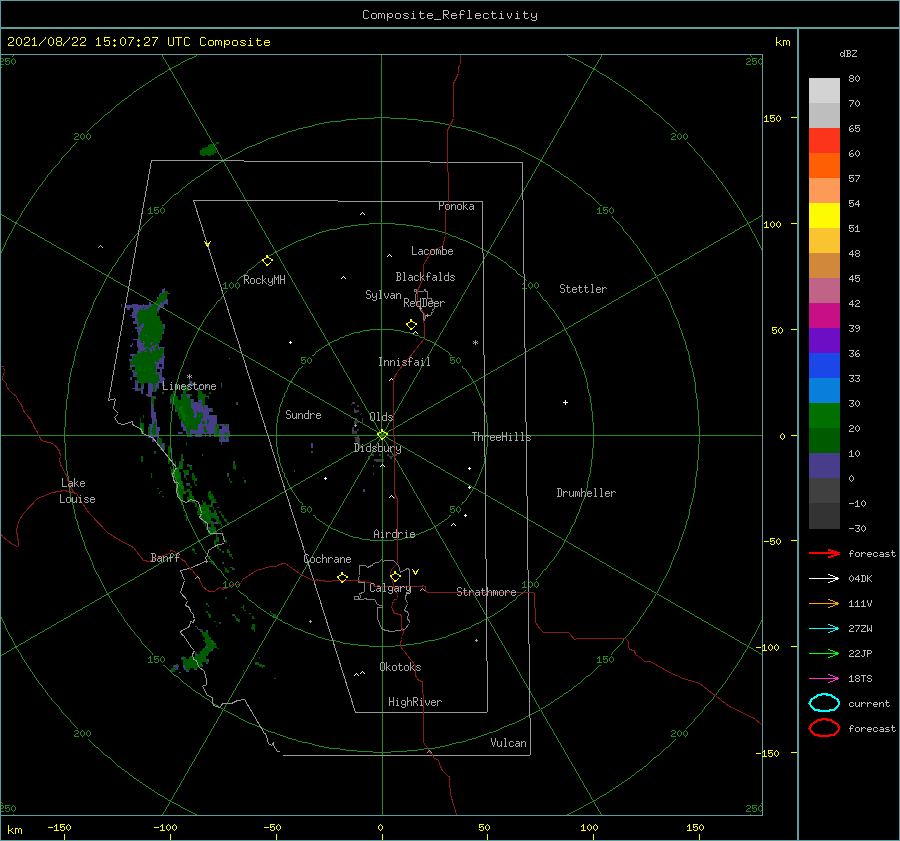Click the Sundre label on map
This screenshot has height=841, width=900.
coord(303,414)
